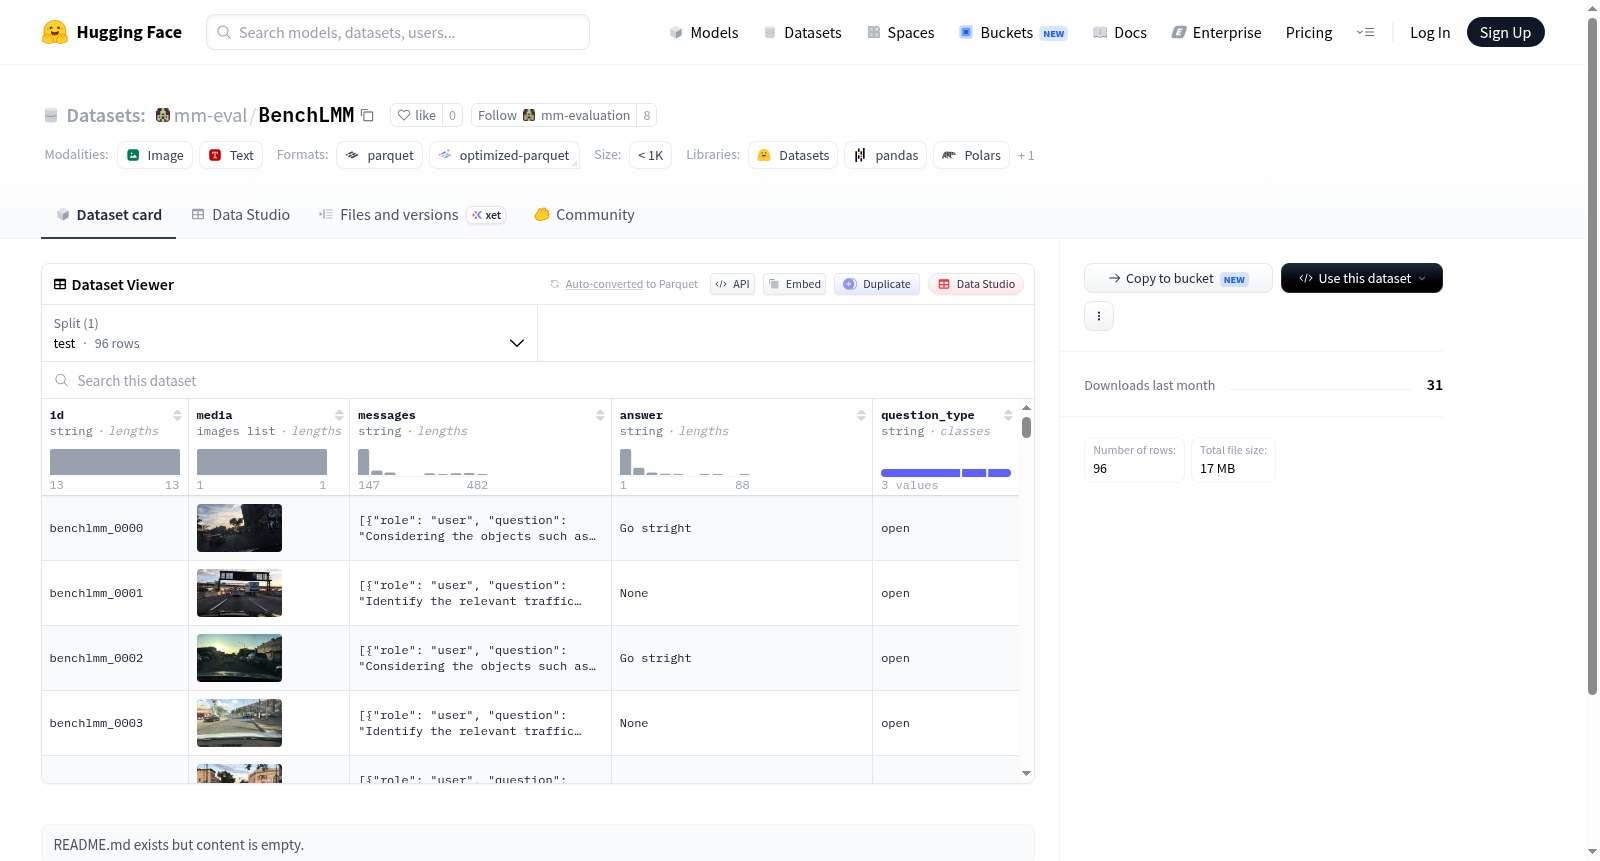Focus the top search models field

coord(398,32)
